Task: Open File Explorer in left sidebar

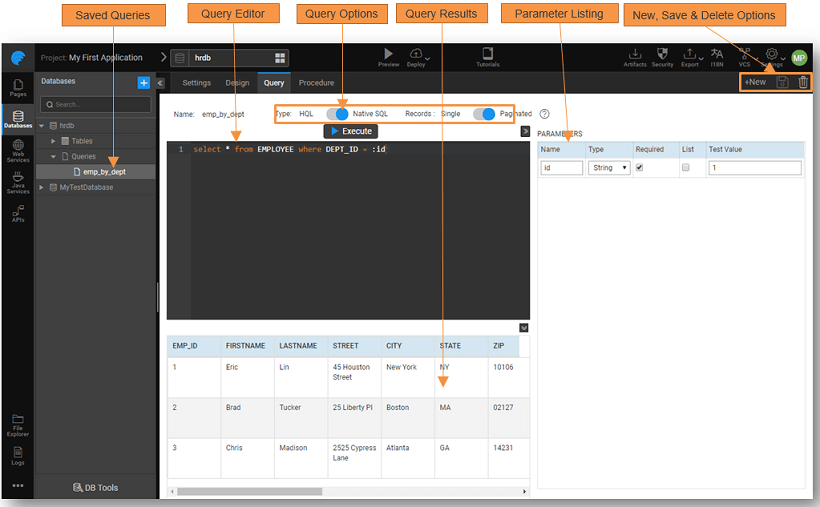Action: (18, 424)
